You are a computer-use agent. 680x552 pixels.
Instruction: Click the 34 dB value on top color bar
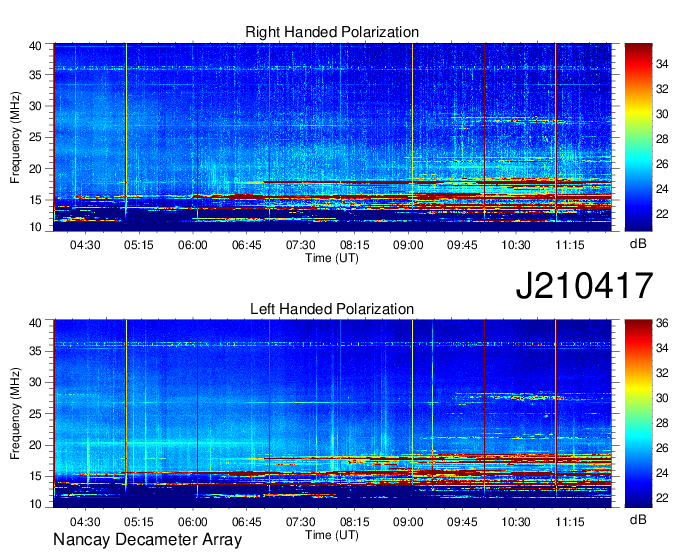[x=662, y=64]
